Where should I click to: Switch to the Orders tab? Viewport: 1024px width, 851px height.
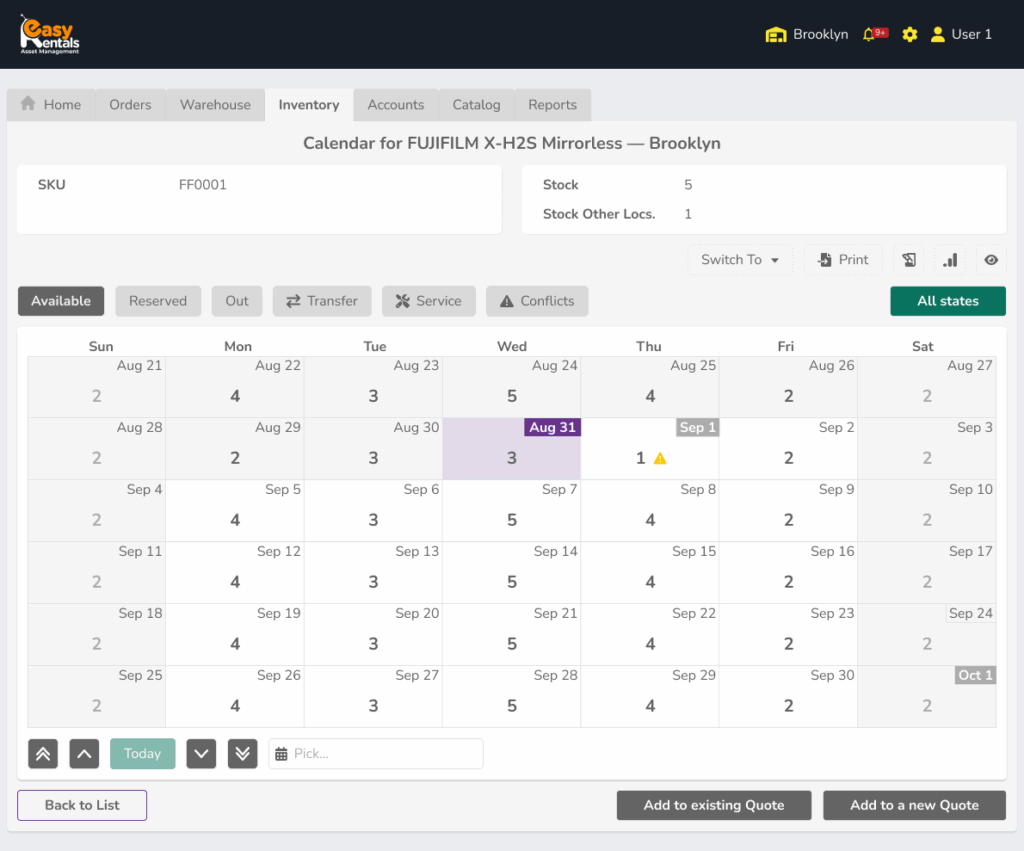[130, 104]
